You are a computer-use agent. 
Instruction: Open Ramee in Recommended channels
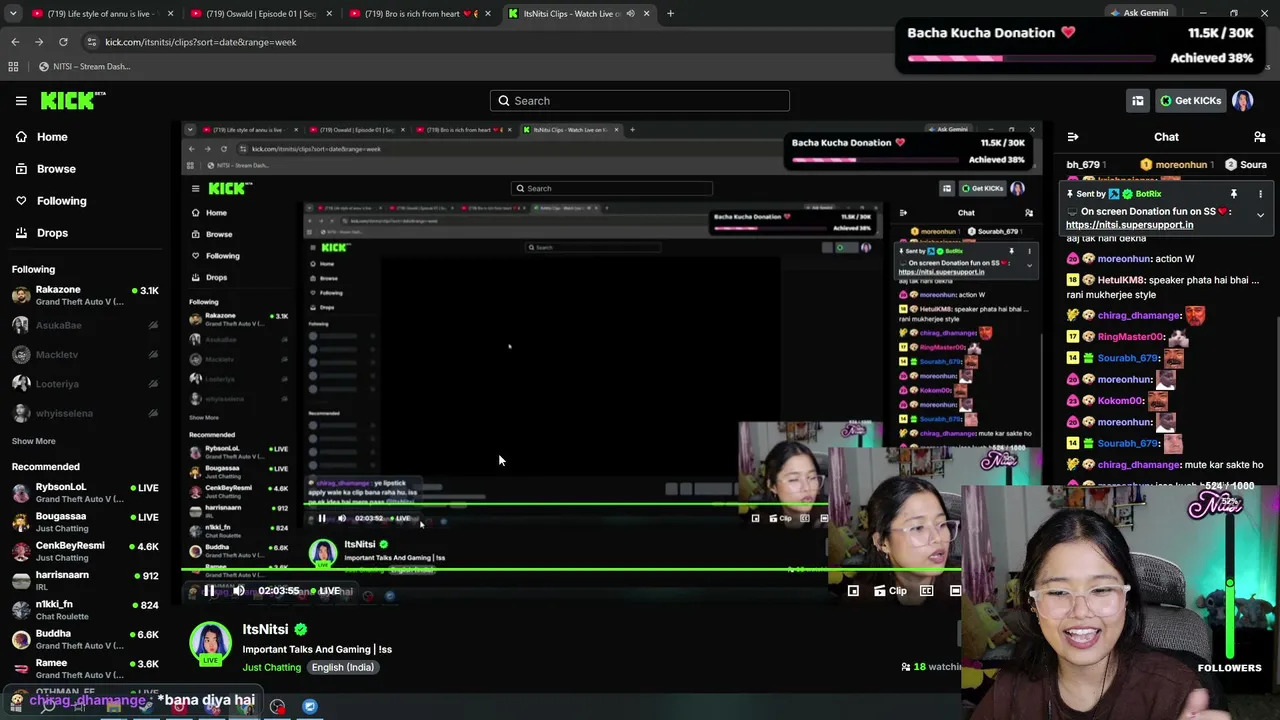[x=85, y=669]
